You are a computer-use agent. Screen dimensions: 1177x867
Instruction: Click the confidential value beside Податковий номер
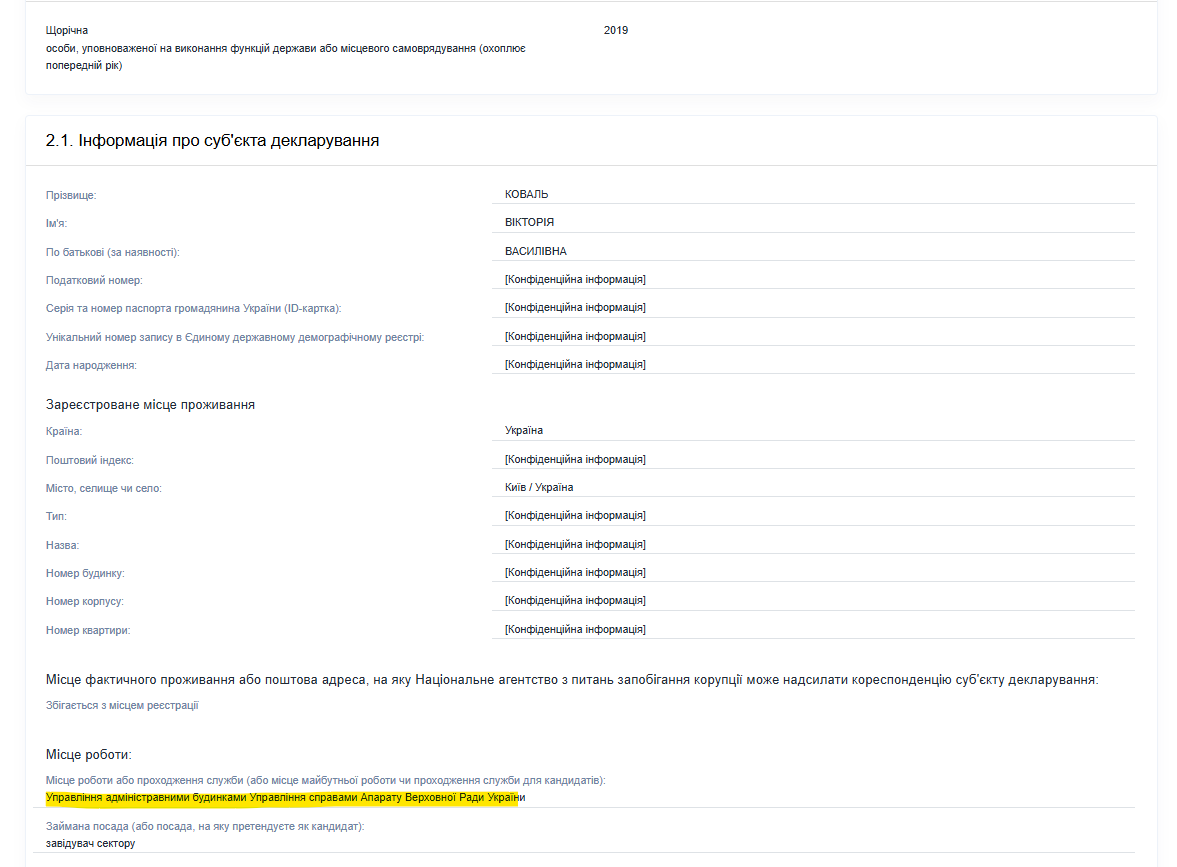coord(575,279)
